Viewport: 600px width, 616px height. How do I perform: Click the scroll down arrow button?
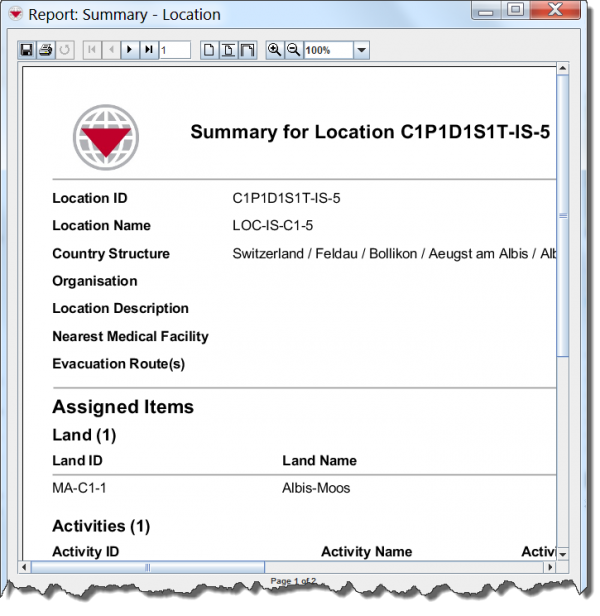[x=563, y=553]
